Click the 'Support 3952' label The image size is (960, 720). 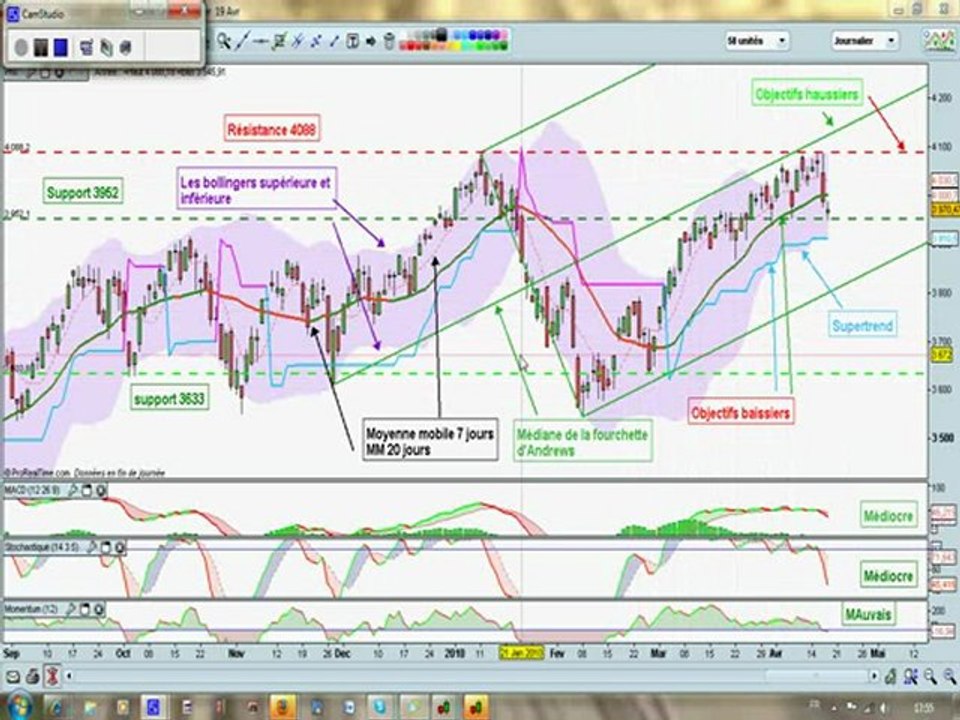click(83, 192)
